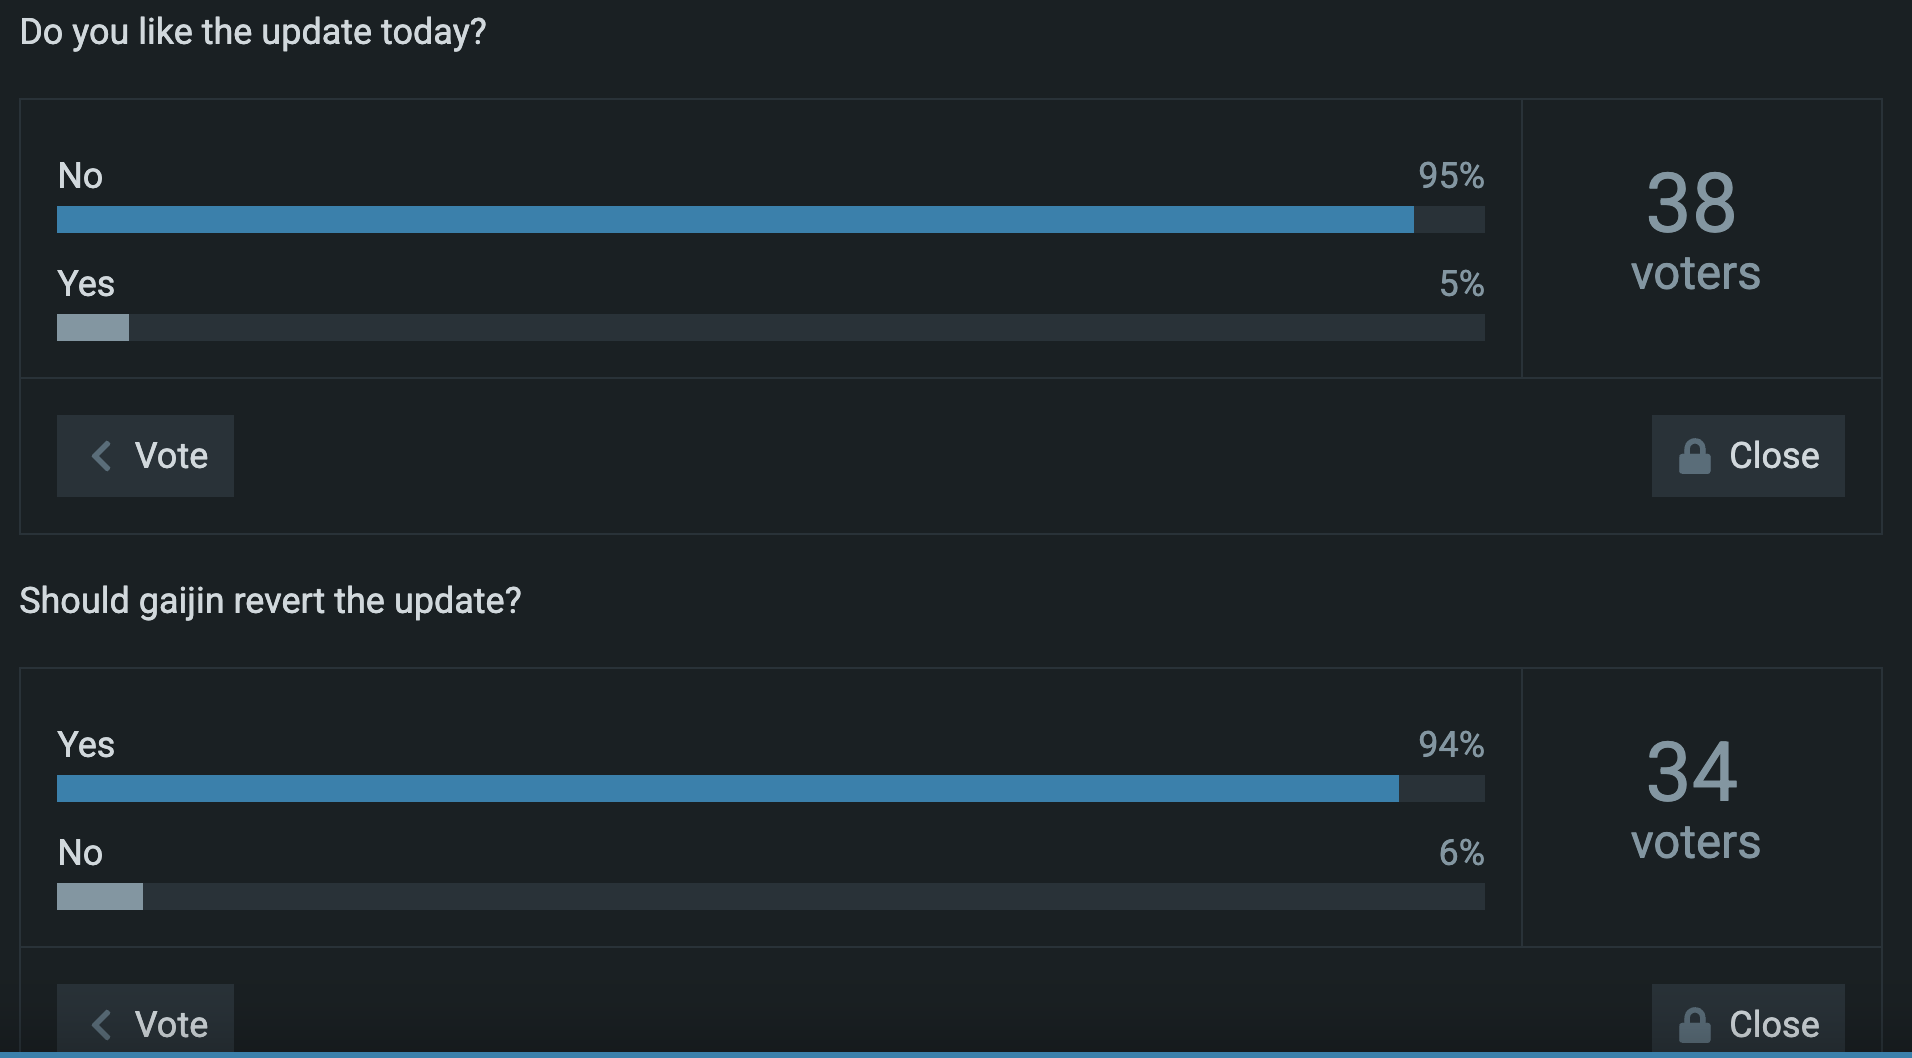1912x1058 pixels.
Task: Close the 'Should gaijin revert the update?' poll
Action: click(x=1747, y=1024)
